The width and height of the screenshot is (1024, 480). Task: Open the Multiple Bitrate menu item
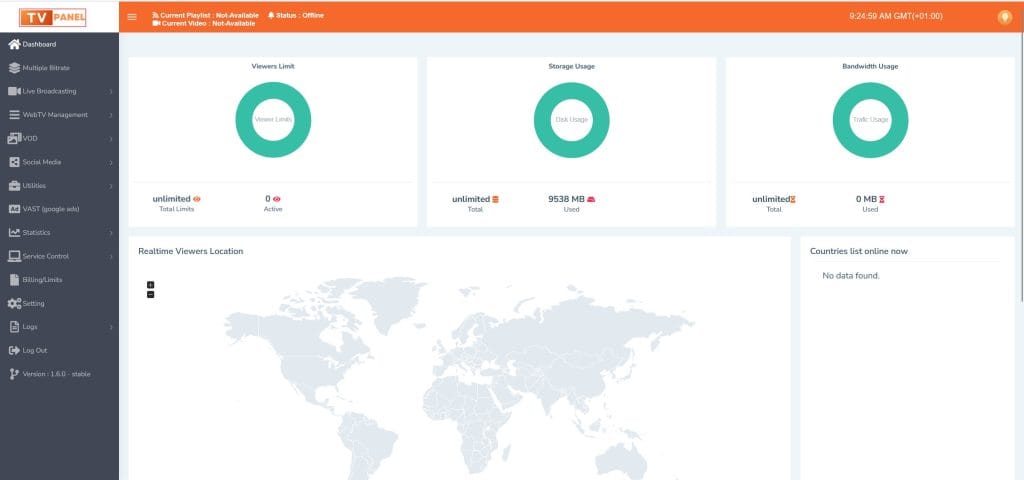tap(59, 68)
